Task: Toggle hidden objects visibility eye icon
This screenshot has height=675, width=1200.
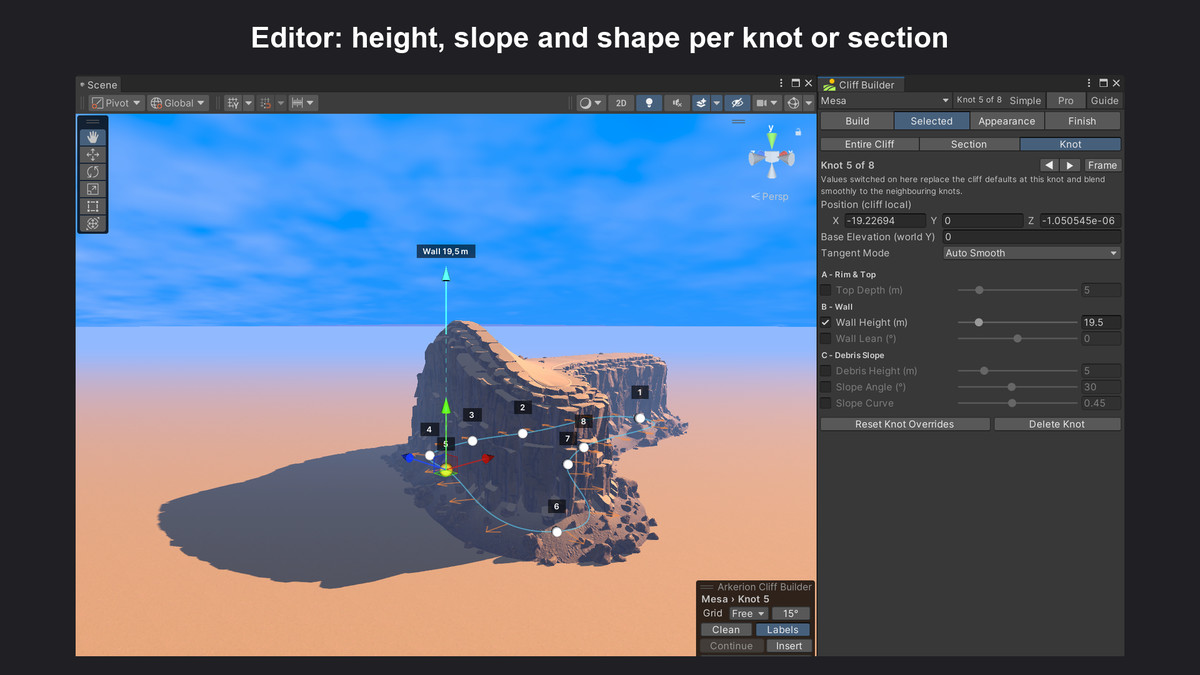Action: (737, 103)
